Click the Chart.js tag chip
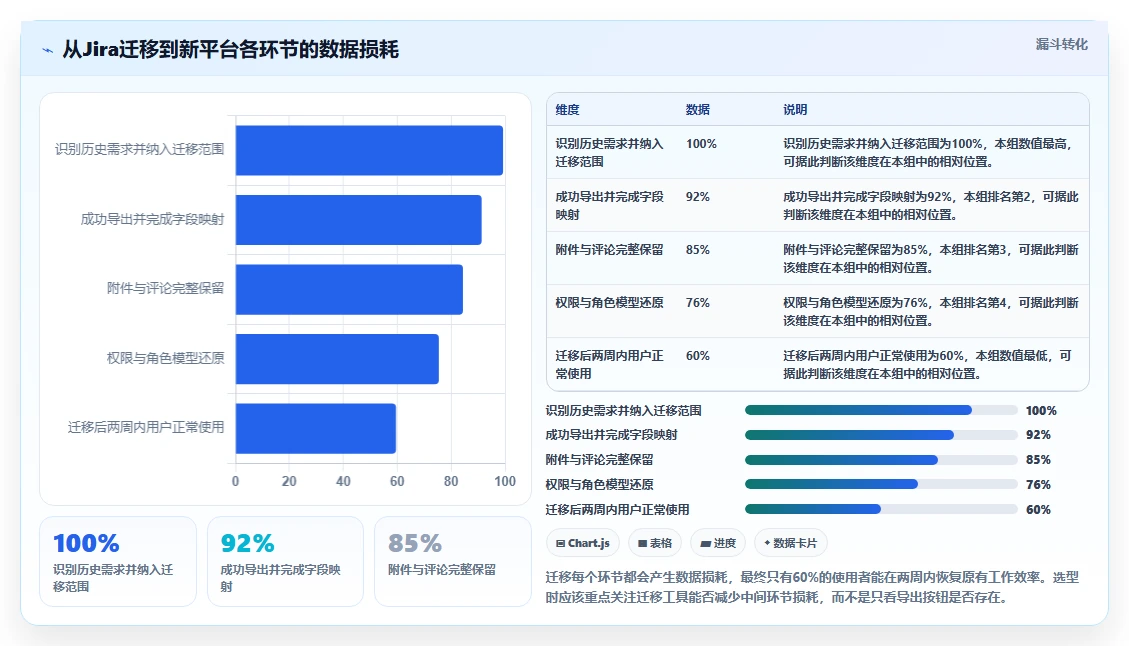Viewport: 1129px width, 646px height. click(x=583, y=543)
